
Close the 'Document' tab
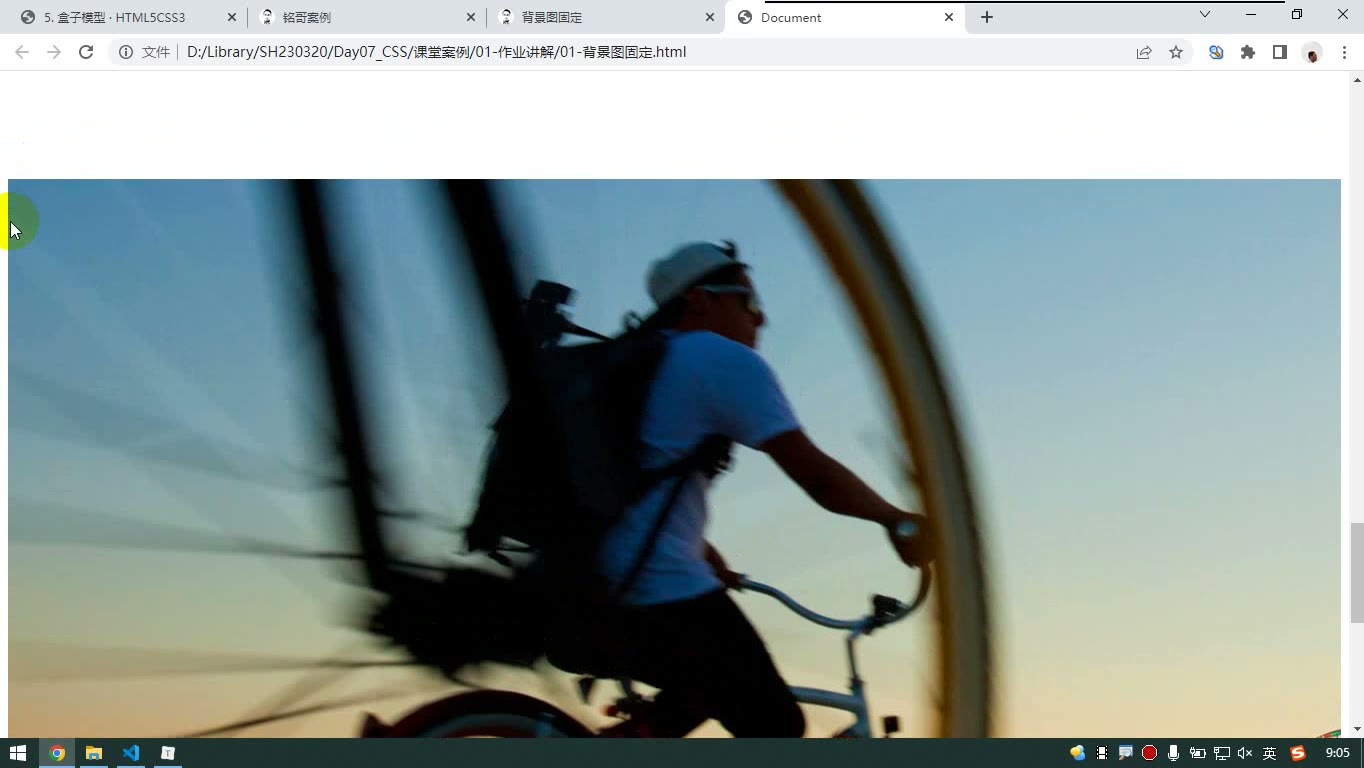pyautogui.click(x=949, y=17)
